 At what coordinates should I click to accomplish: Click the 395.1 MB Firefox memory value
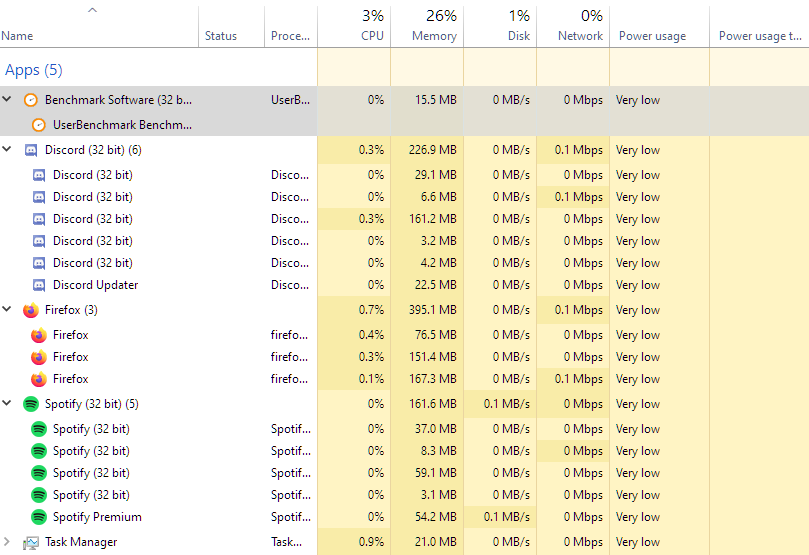(433, 310)
